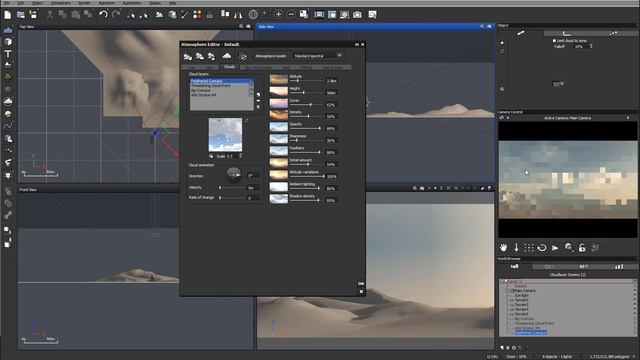The height and width of the screenshot is (360, 640).
Task: Switch to the Clouds tab
Action: 229,67
